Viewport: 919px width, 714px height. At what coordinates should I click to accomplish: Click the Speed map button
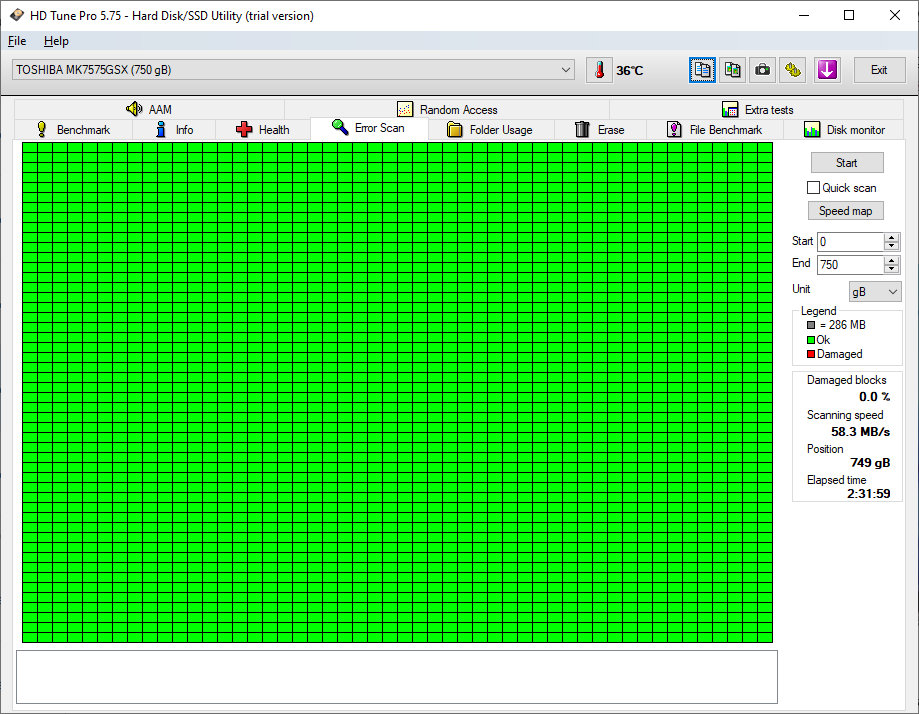[x=846, y=211]
